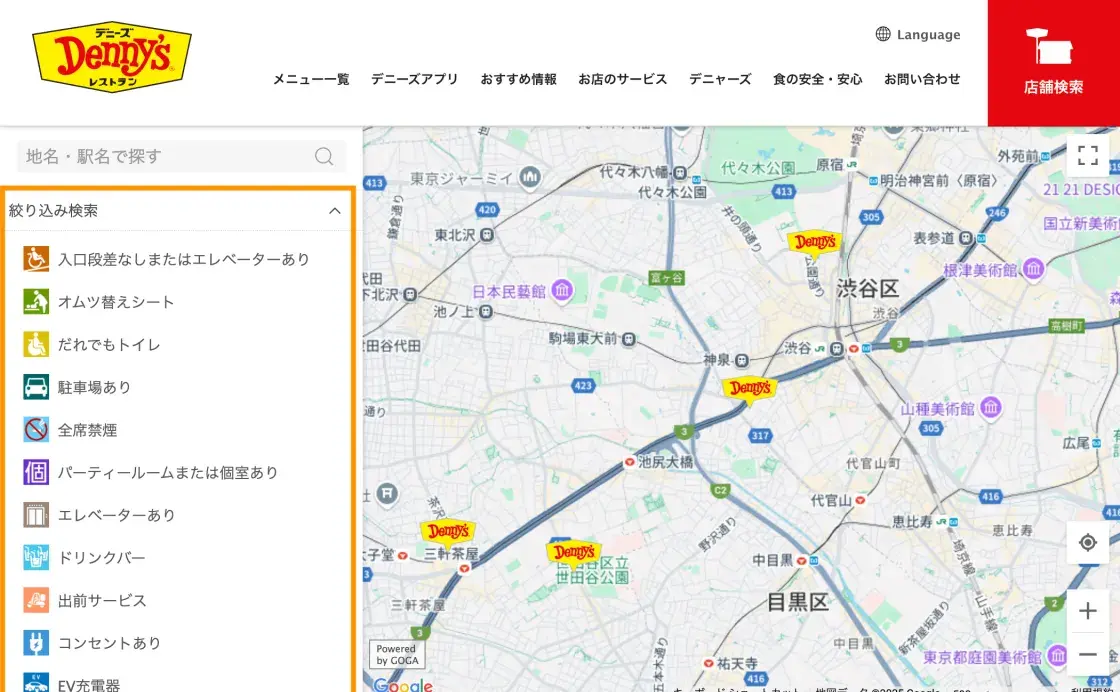Select Denny's pin near Sangenjaya station
Image resolution: width=1120 pixels, height=692 pixels.
pyautogui.click(x=448, y=532)
